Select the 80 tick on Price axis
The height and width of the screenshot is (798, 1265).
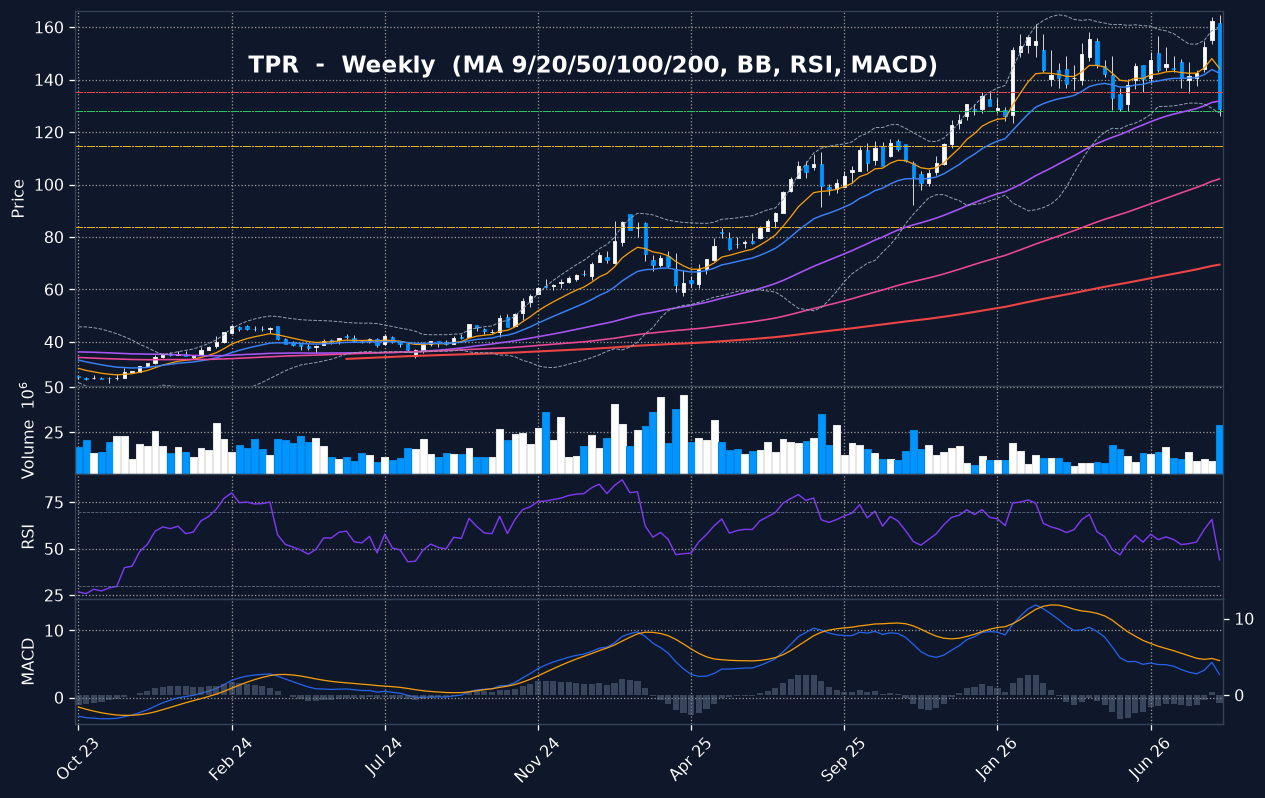(x=56, y=238)
